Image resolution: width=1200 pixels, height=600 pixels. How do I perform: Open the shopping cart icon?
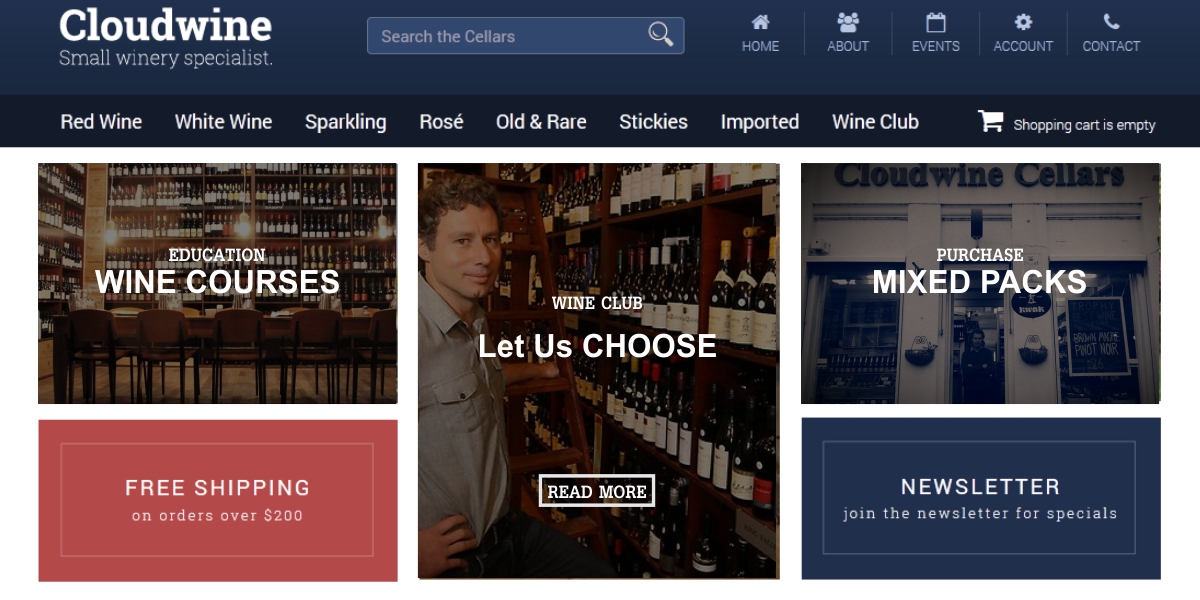[x=990, y=121]
